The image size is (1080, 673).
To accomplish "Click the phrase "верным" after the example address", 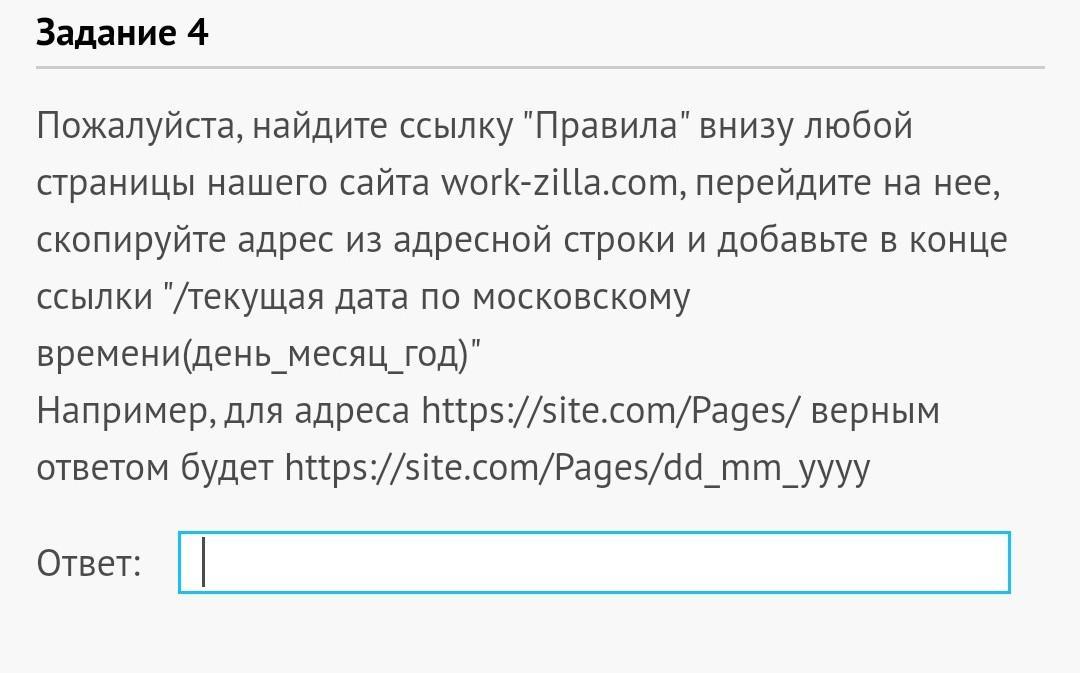I will pos(875,411).
